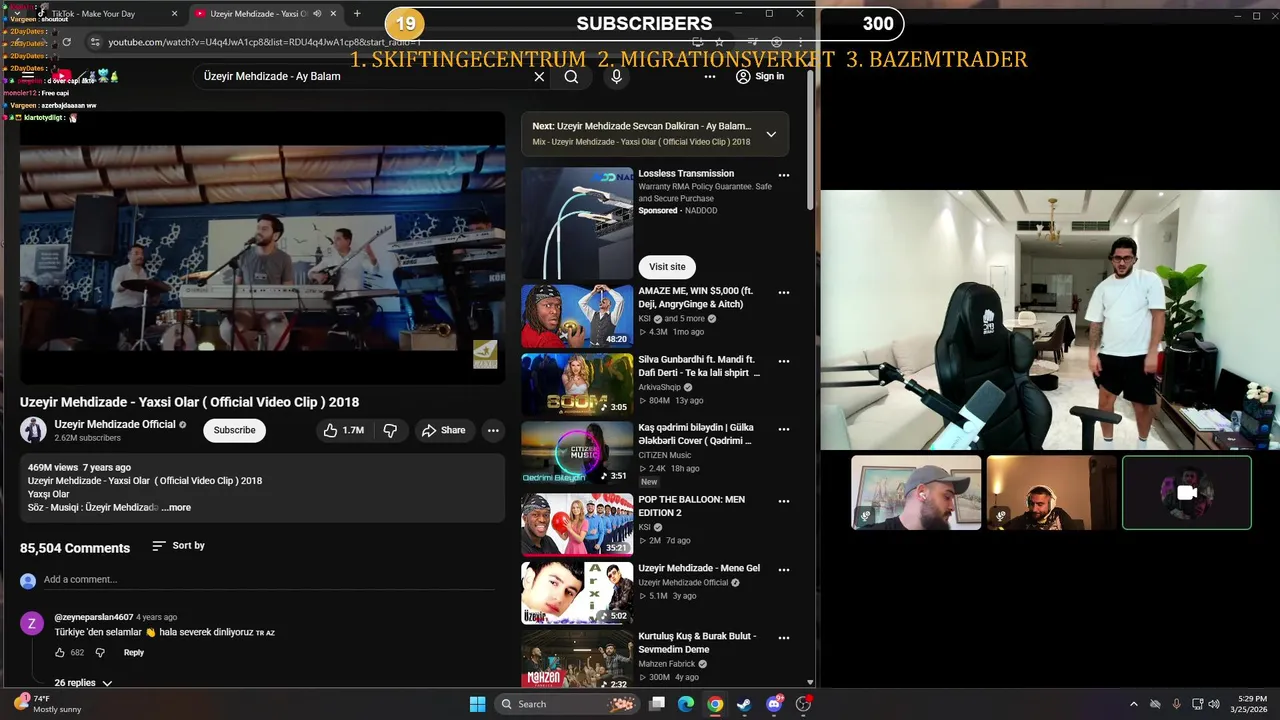Open options for Mene Gel video

pos(784,570)
